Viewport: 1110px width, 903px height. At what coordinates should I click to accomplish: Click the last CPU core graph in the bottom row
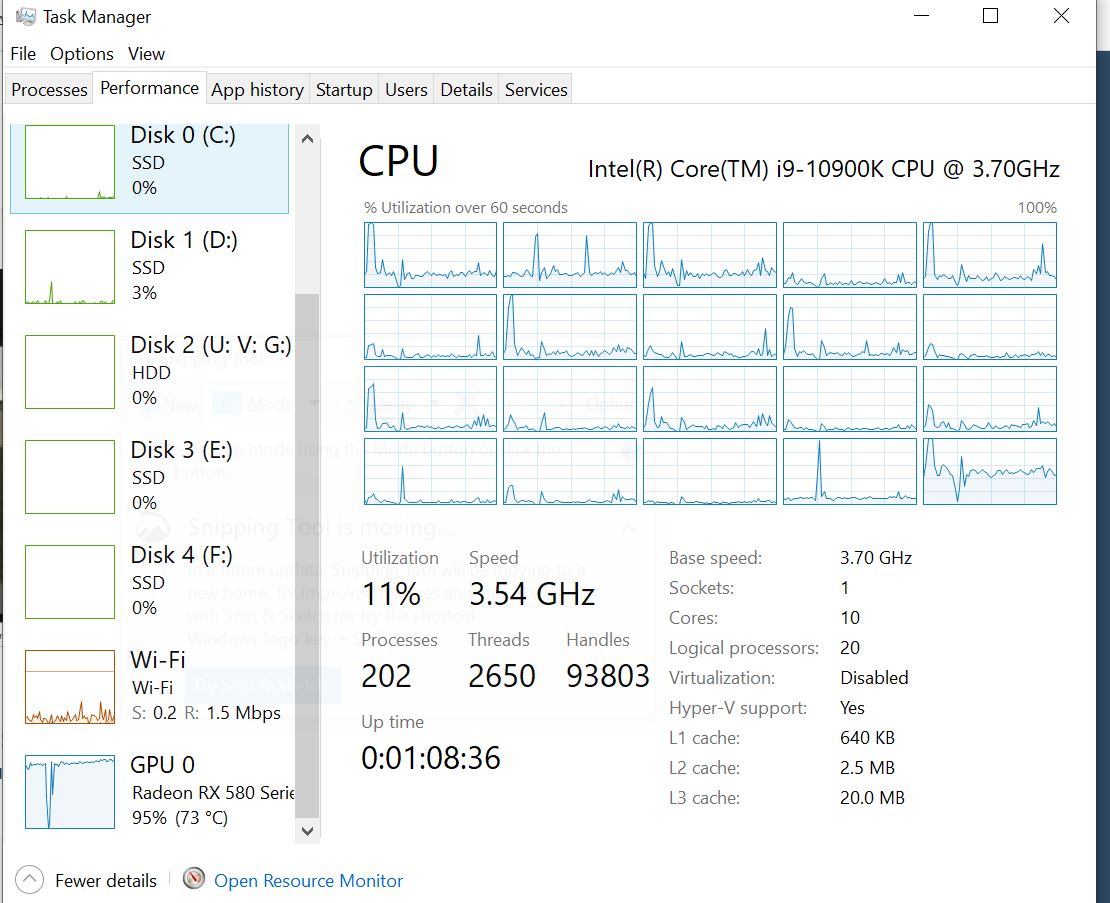[x=990, y=471]
